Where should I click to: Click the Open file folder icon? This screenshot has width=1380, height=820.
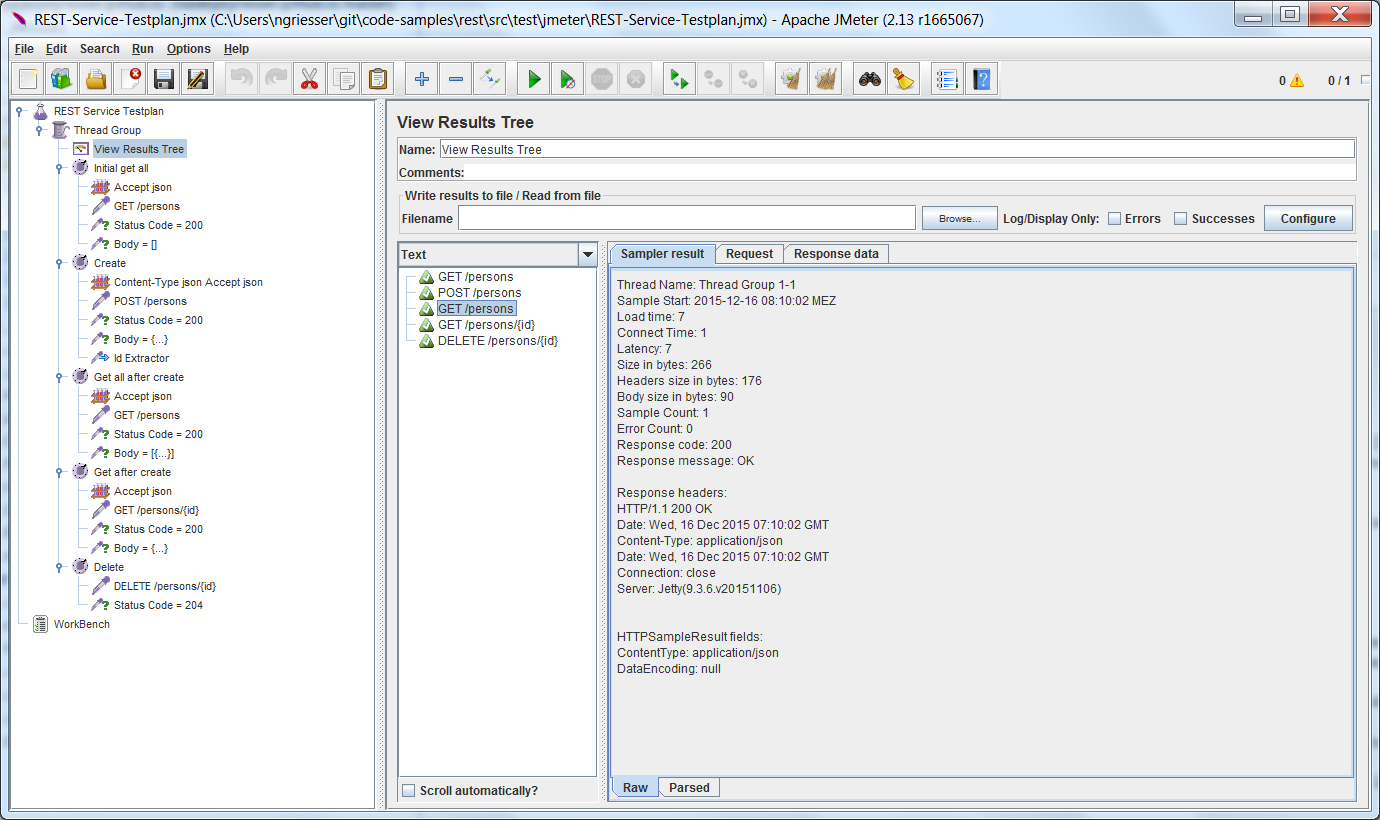pyautogui.click(x=96, y=79)
